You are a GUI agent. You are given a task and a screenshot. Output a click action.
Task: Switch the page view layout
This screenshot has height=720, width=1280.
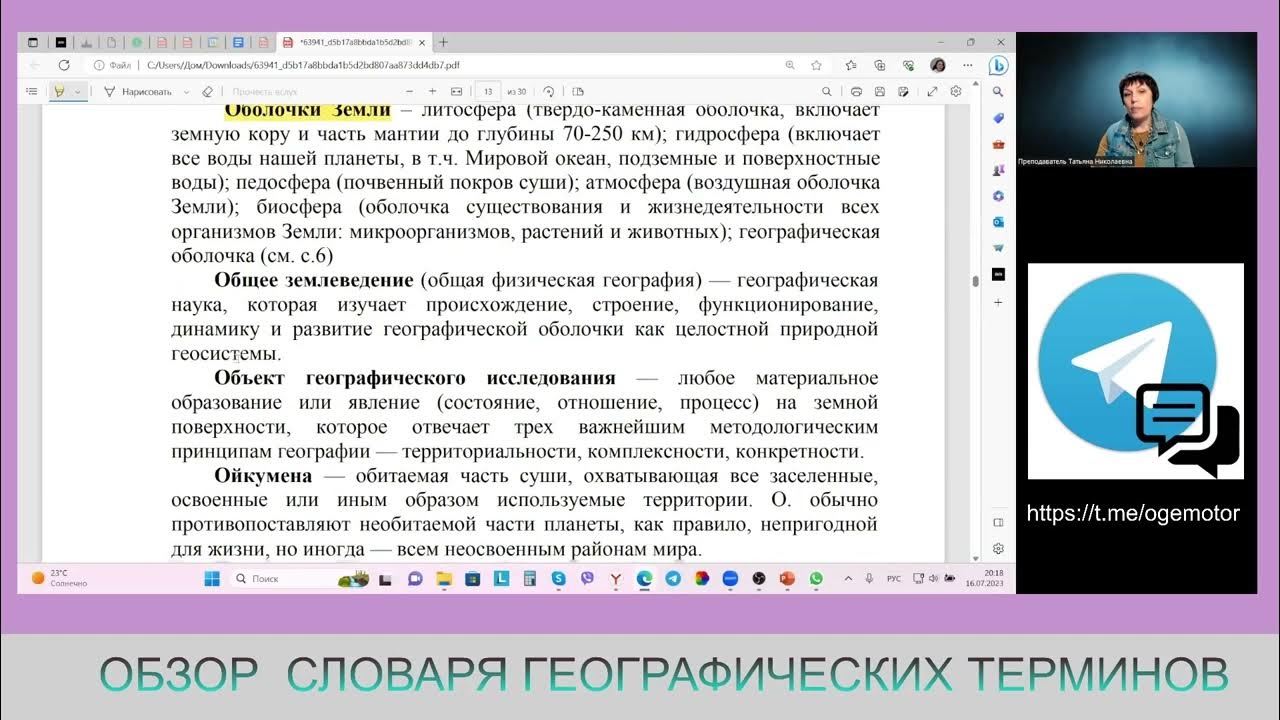click(x=578, y=91)
